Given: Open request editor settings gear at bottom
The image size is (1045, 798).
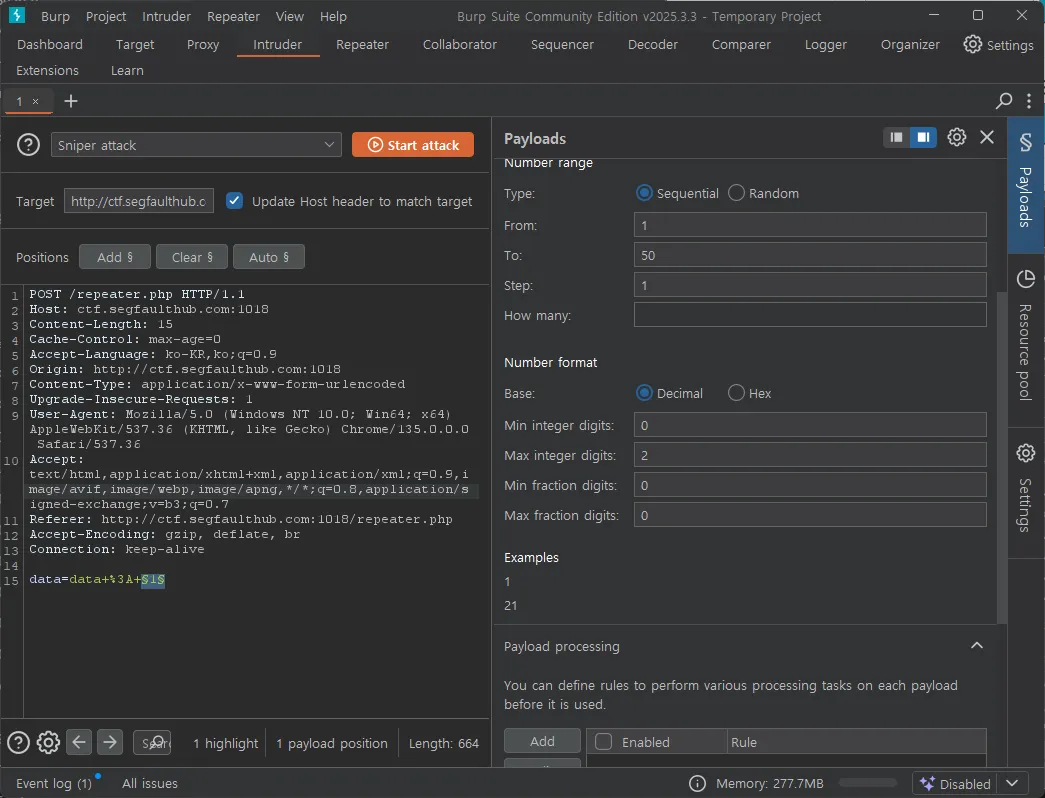Looking at the screenshot, I should (48, 742).
